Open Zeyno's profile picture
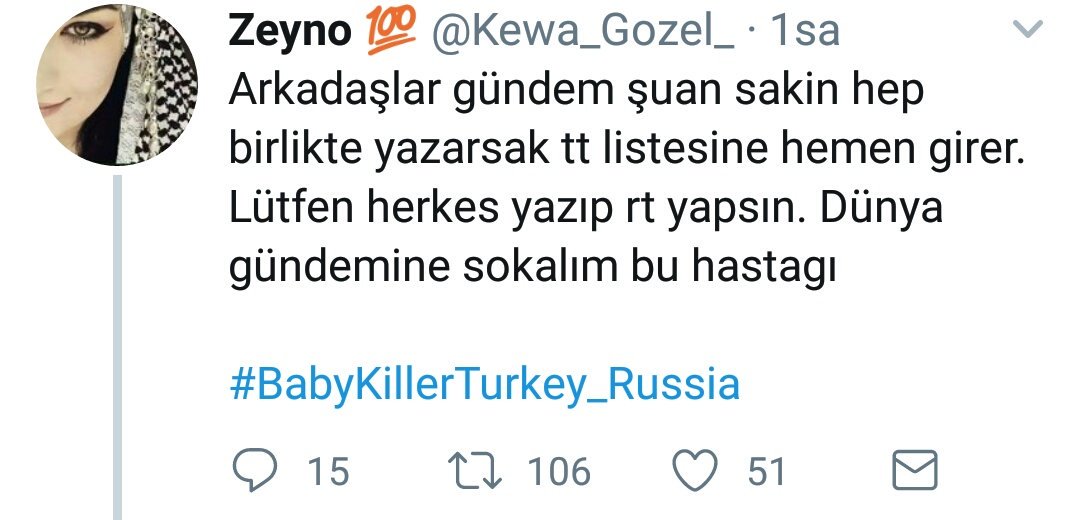 (116, 85)
